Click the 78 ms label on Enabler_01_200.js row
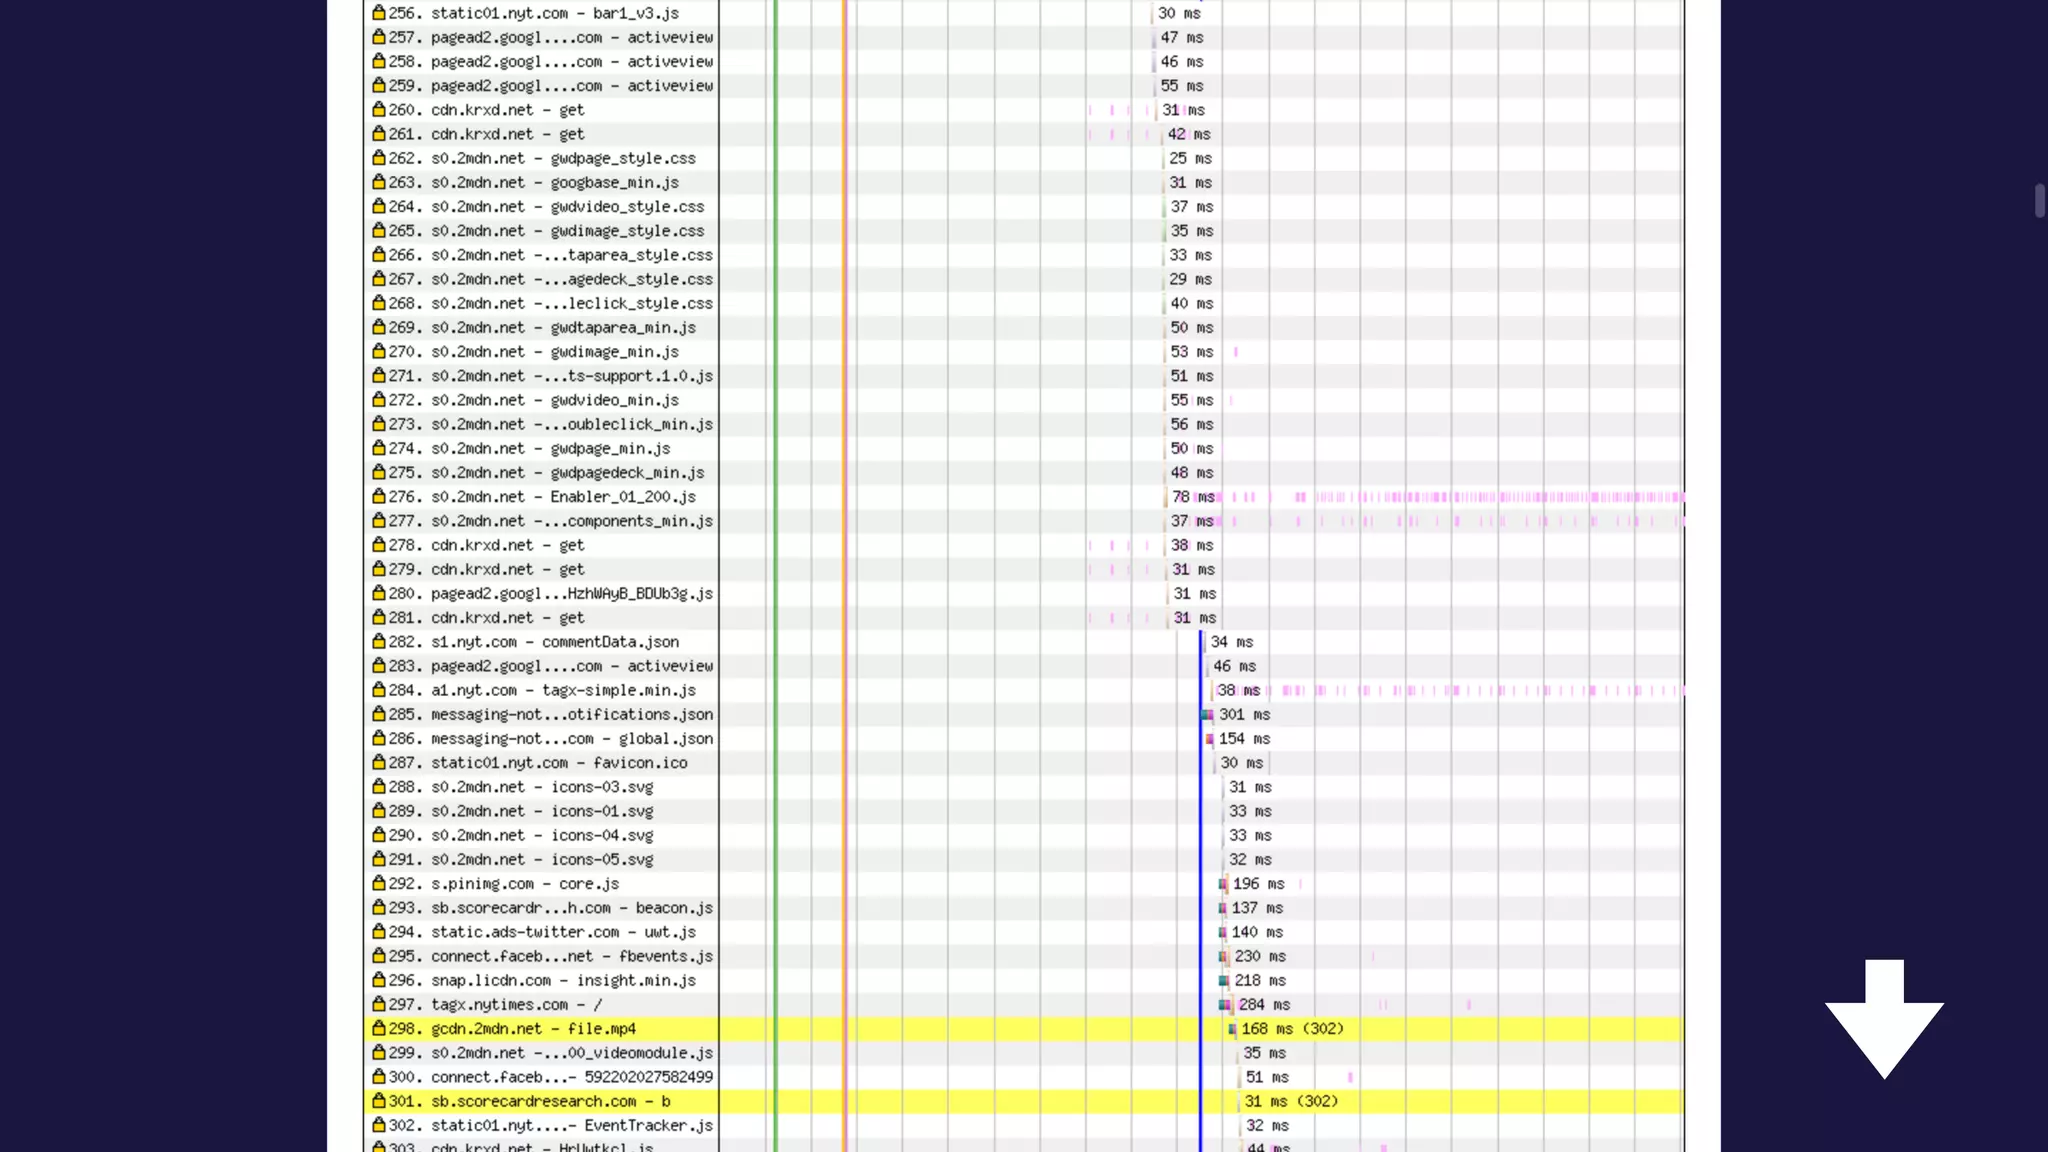 [1192, 497]
